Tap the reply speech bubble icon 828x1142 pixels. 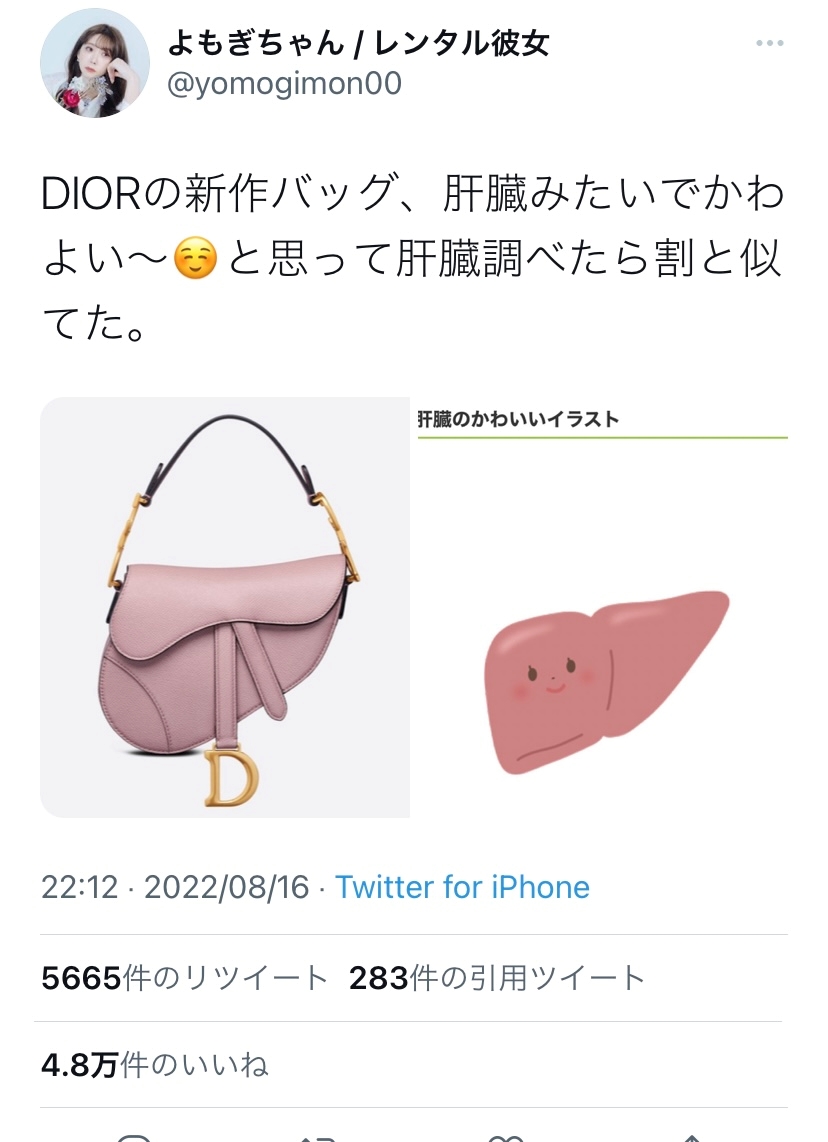134,1138
